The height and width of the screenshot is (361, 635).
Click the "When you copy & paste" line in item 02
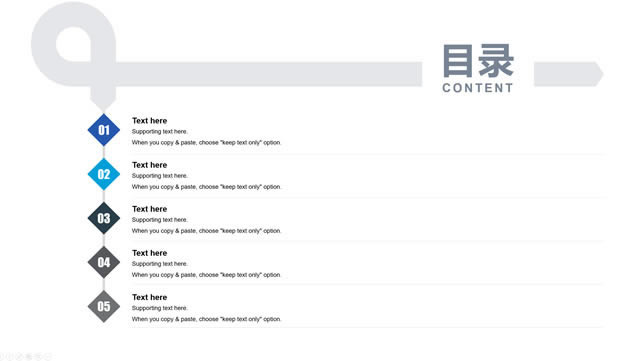pyautogui.click(x=207, y=187)
